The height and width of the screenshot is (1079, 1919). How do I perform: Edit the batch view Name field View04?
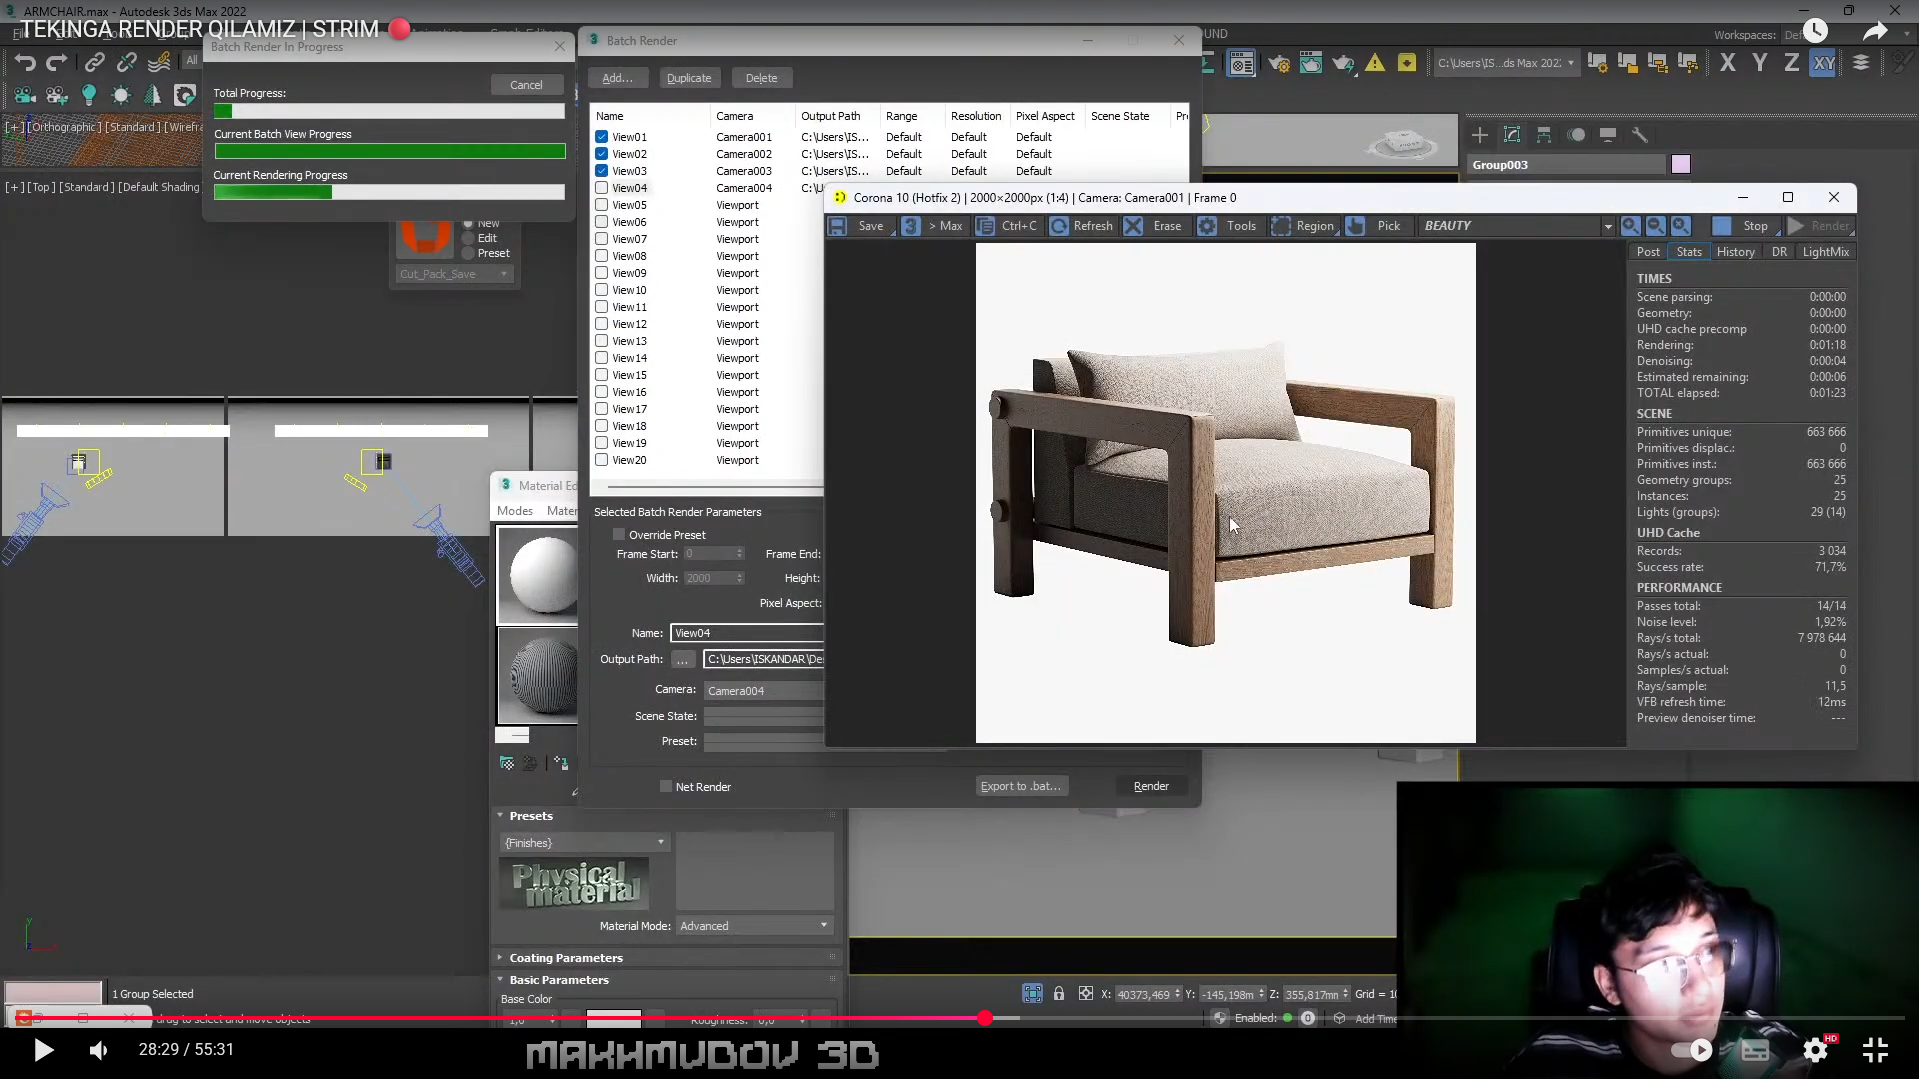click(x=747, y=633)
